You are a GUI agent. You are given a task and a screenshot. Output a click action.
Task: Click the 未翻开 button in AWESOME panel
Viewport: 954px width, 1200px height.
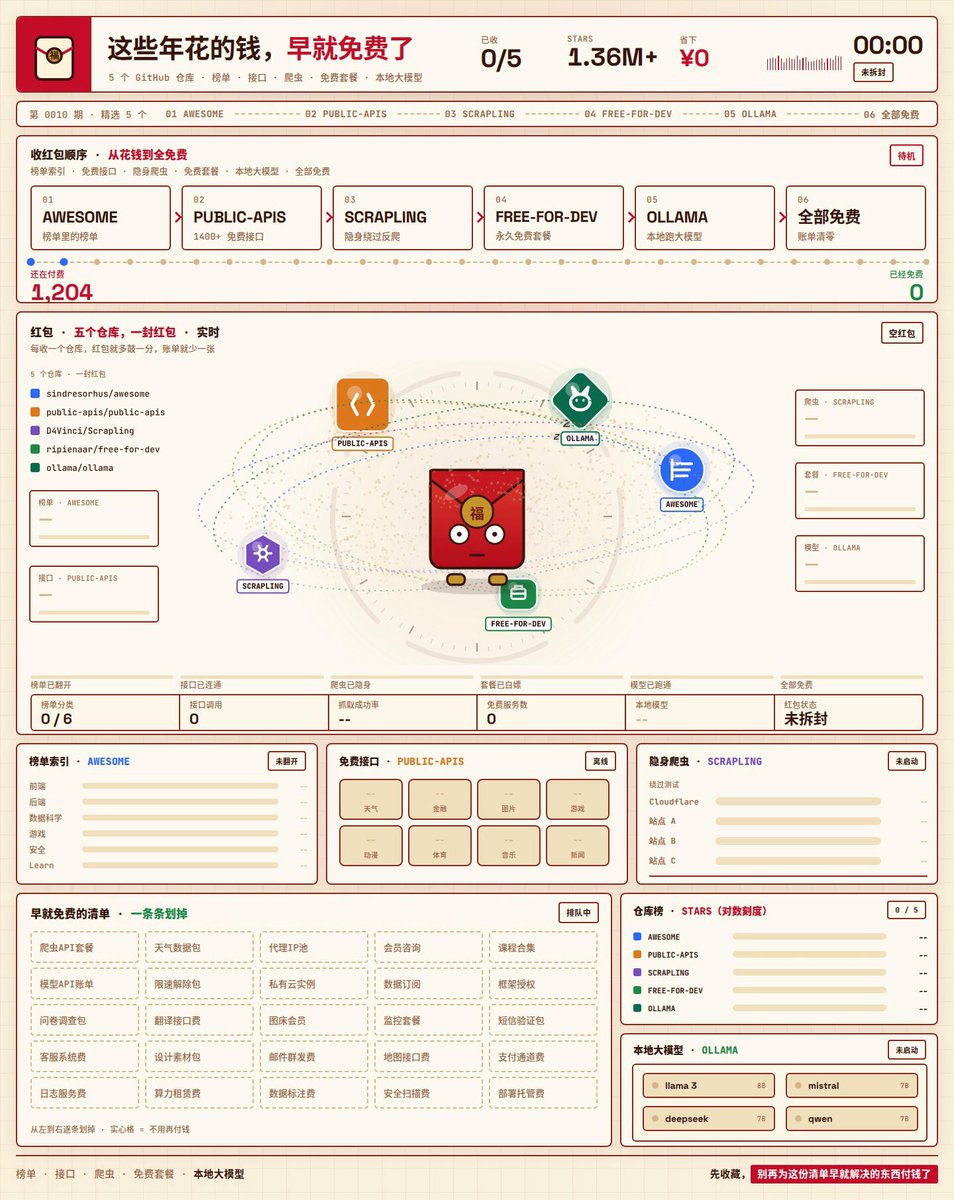(287, 761)
